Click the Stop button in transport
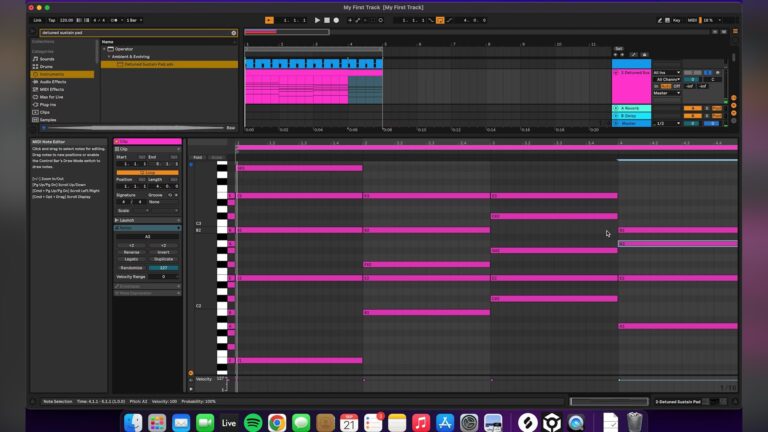The height and width of the screenshot is (432, 768). coord(327,20)
